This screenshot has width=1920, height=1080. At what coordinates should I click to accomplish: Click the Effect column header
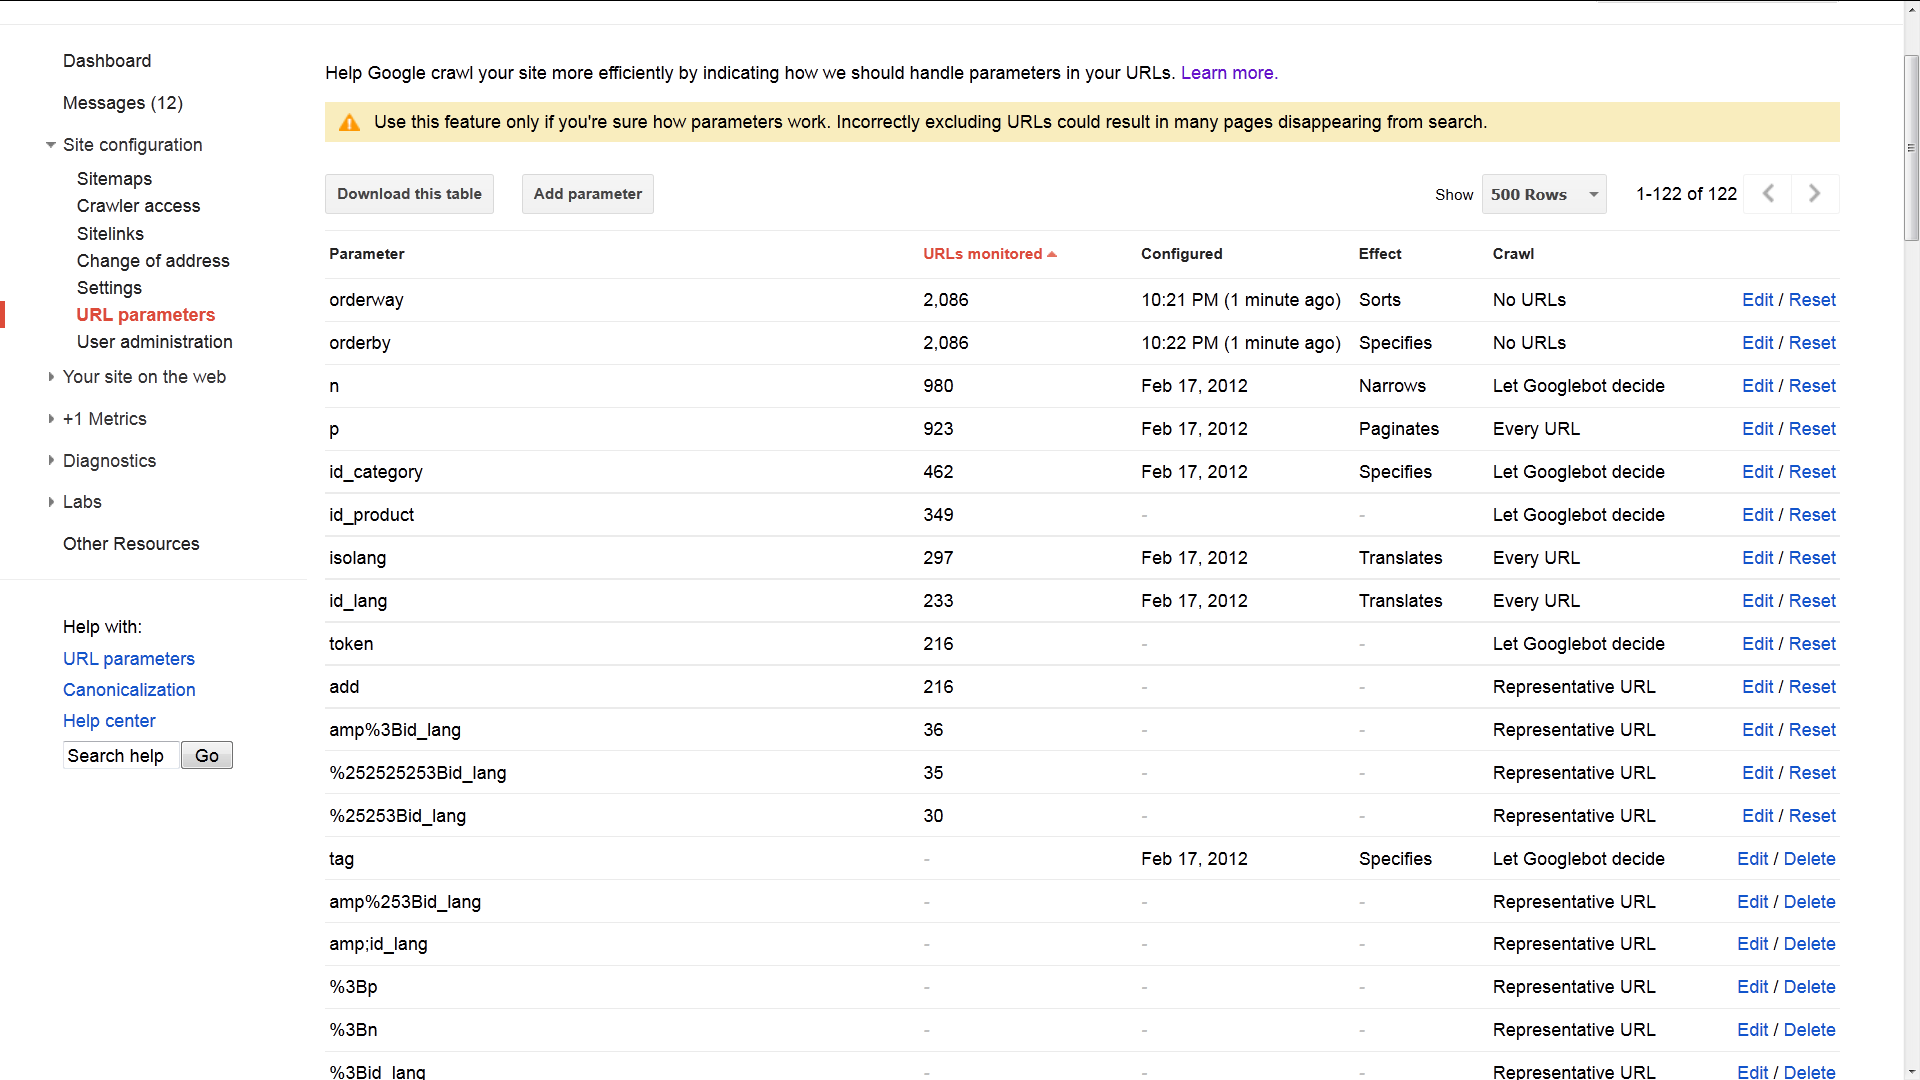(1380, 254)
